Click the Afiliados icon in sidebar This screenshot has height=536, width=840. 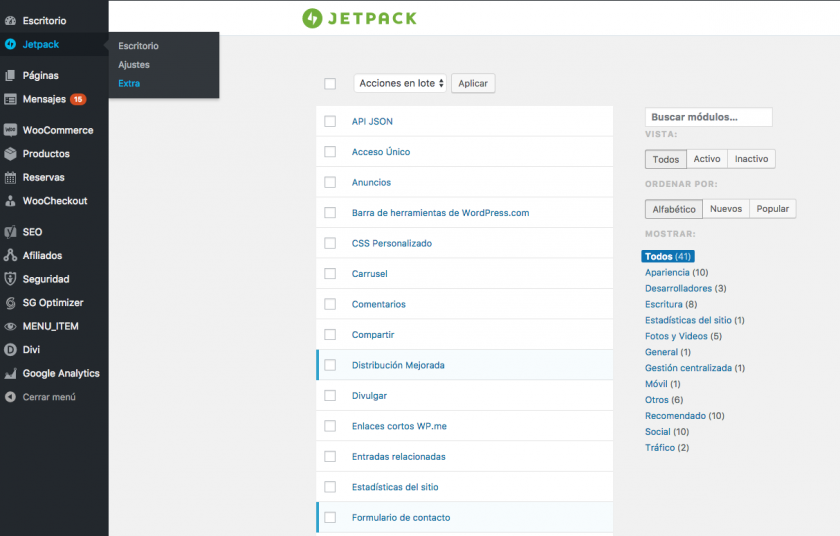(10, 255)
